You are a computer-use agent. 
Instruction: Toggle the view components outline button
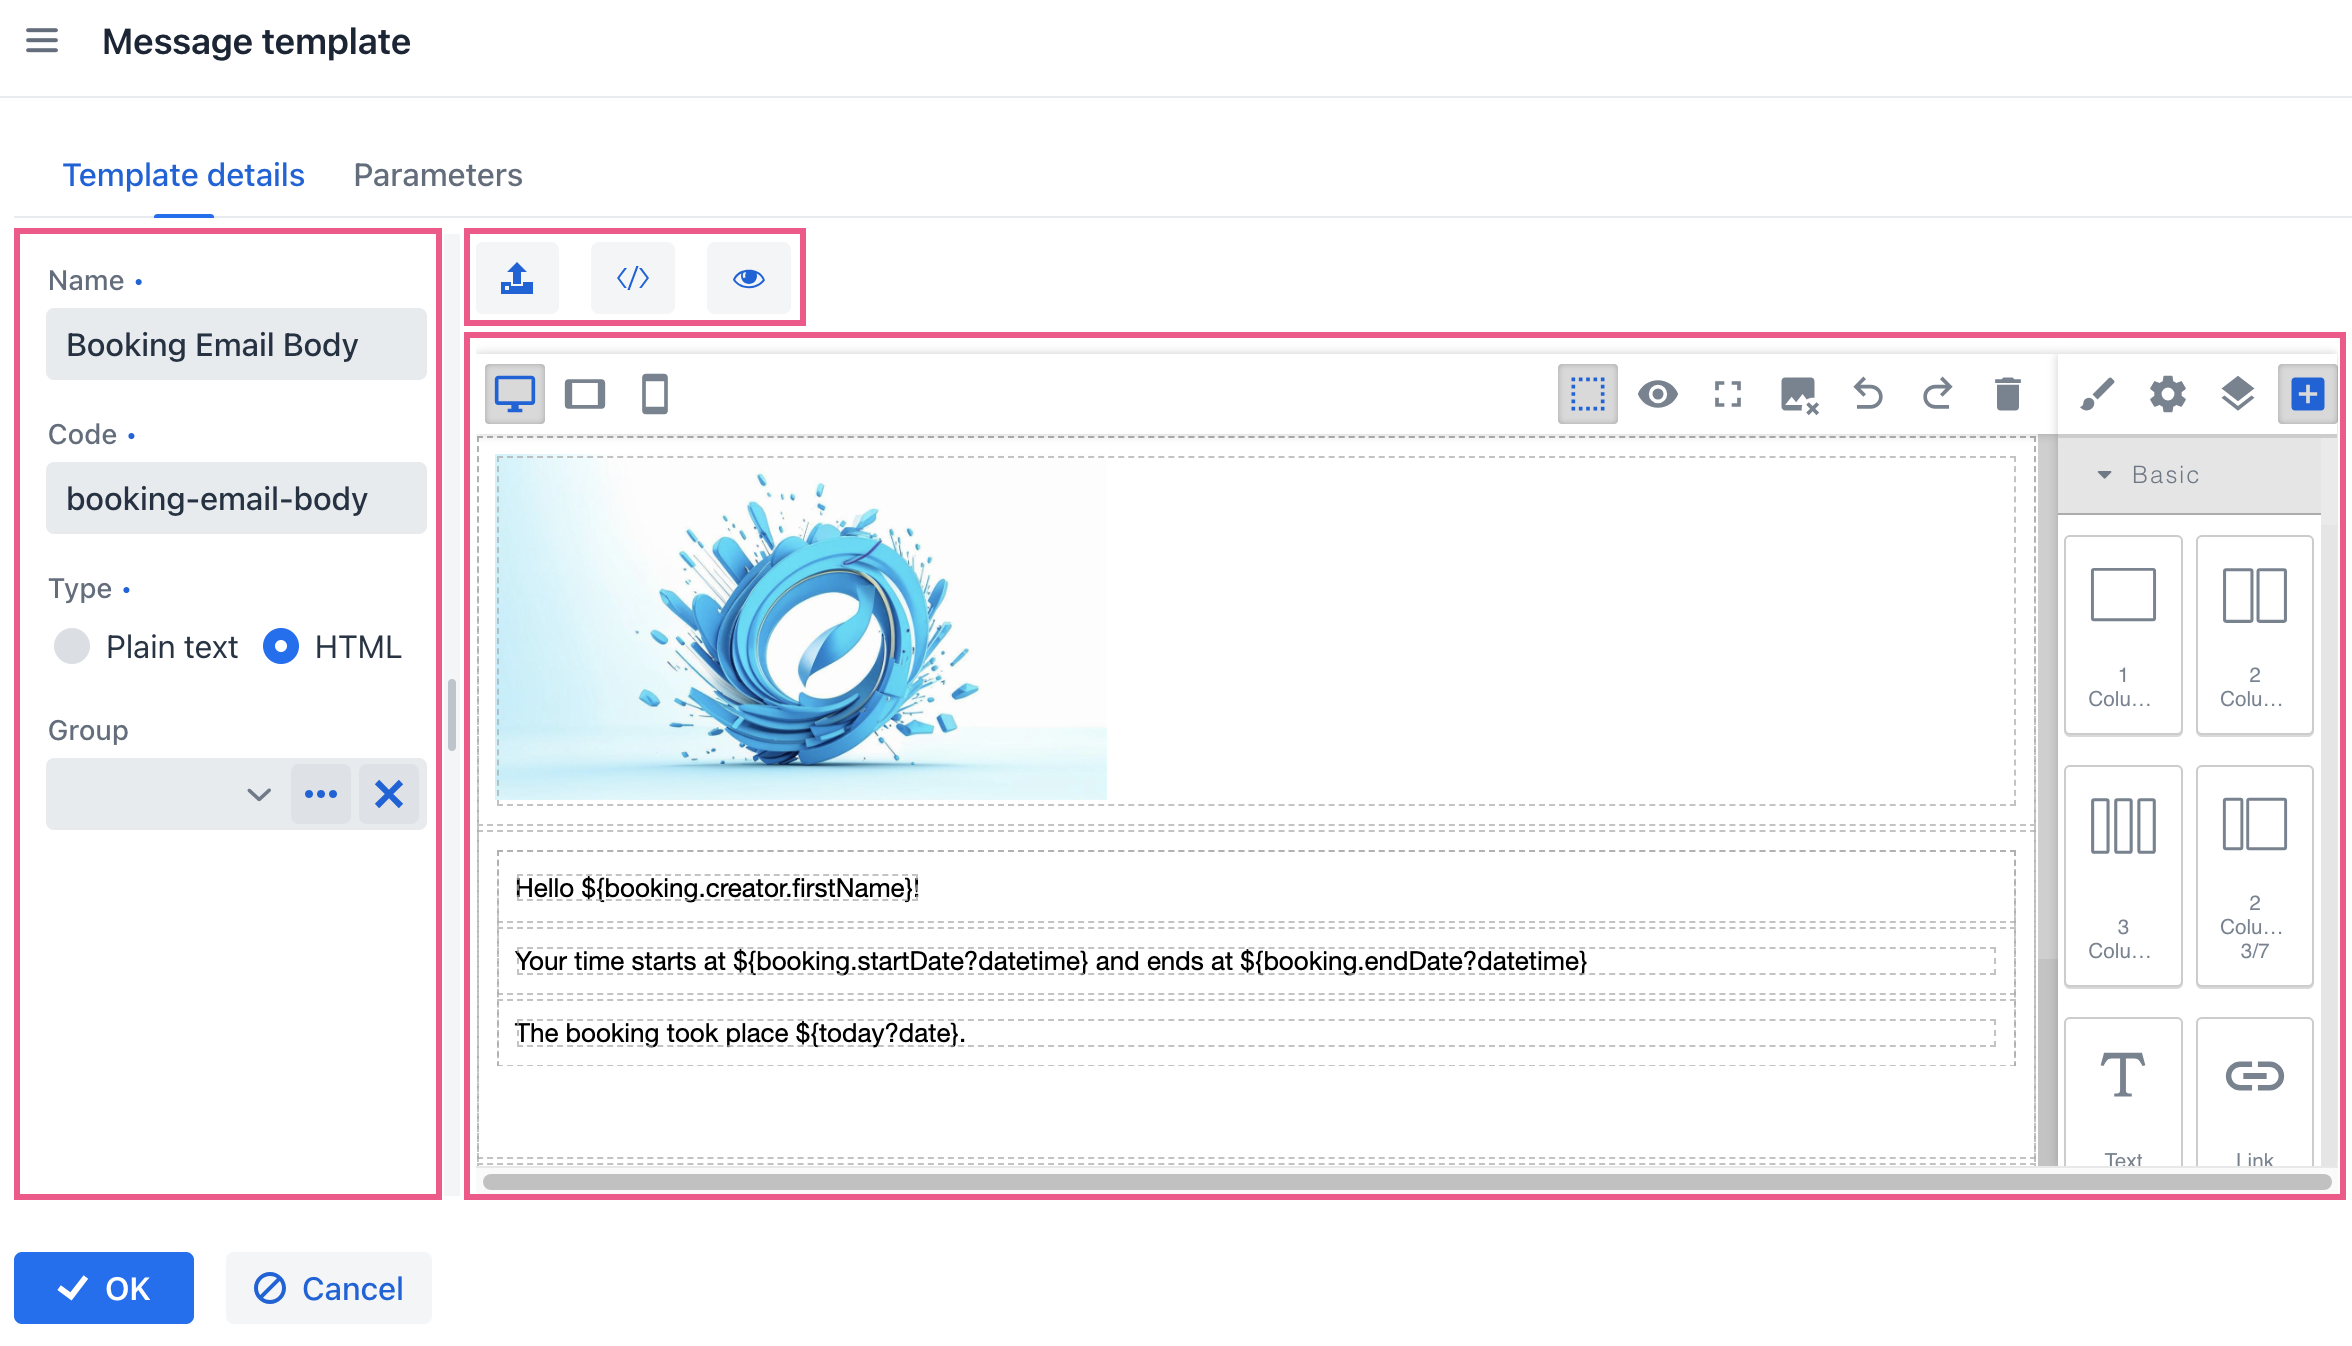1587,394
